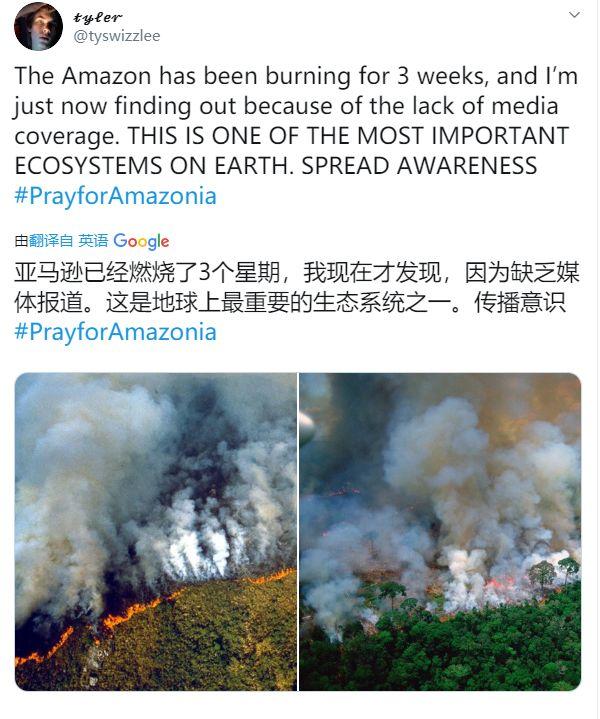Select the English tweet text body
The width and height of the screenshot is (600, 719).
pos(296,135)
